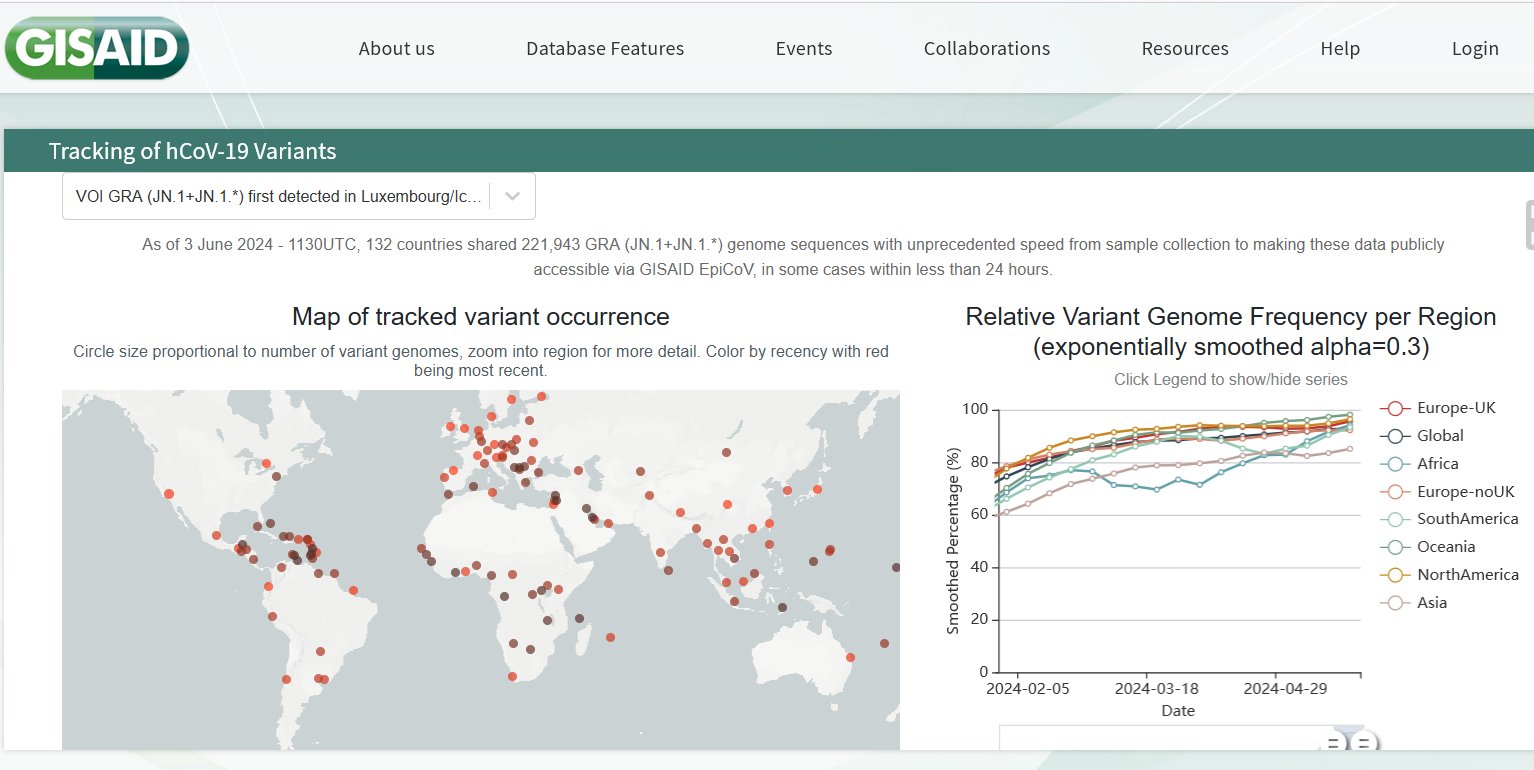Click the SouthAmerica legend marker
This screenshot has width=1534, height=770.
1396,519
